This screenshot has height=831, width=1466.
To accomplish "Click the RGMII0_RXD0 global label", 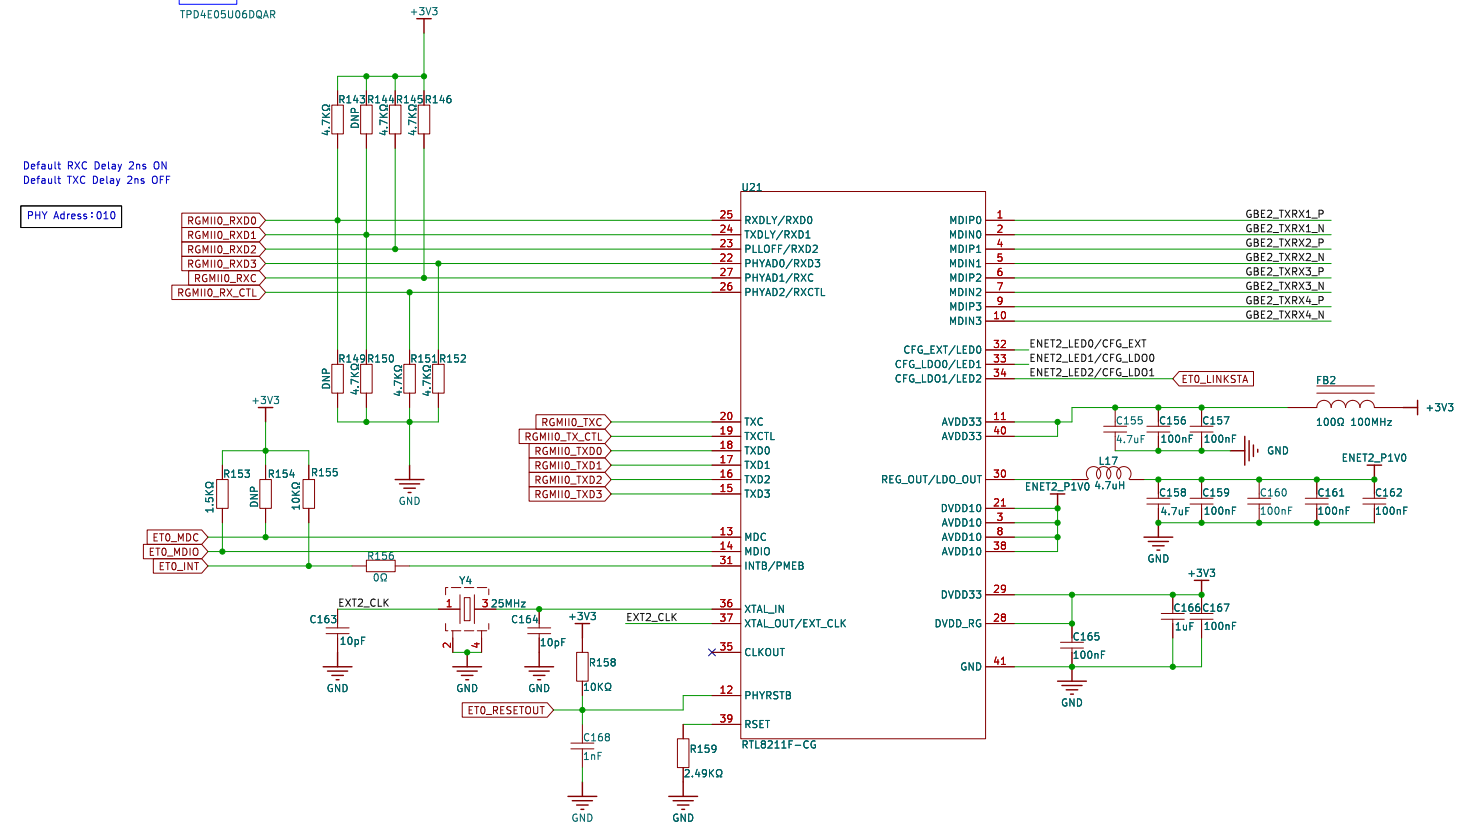I will [x=223, y=221].
